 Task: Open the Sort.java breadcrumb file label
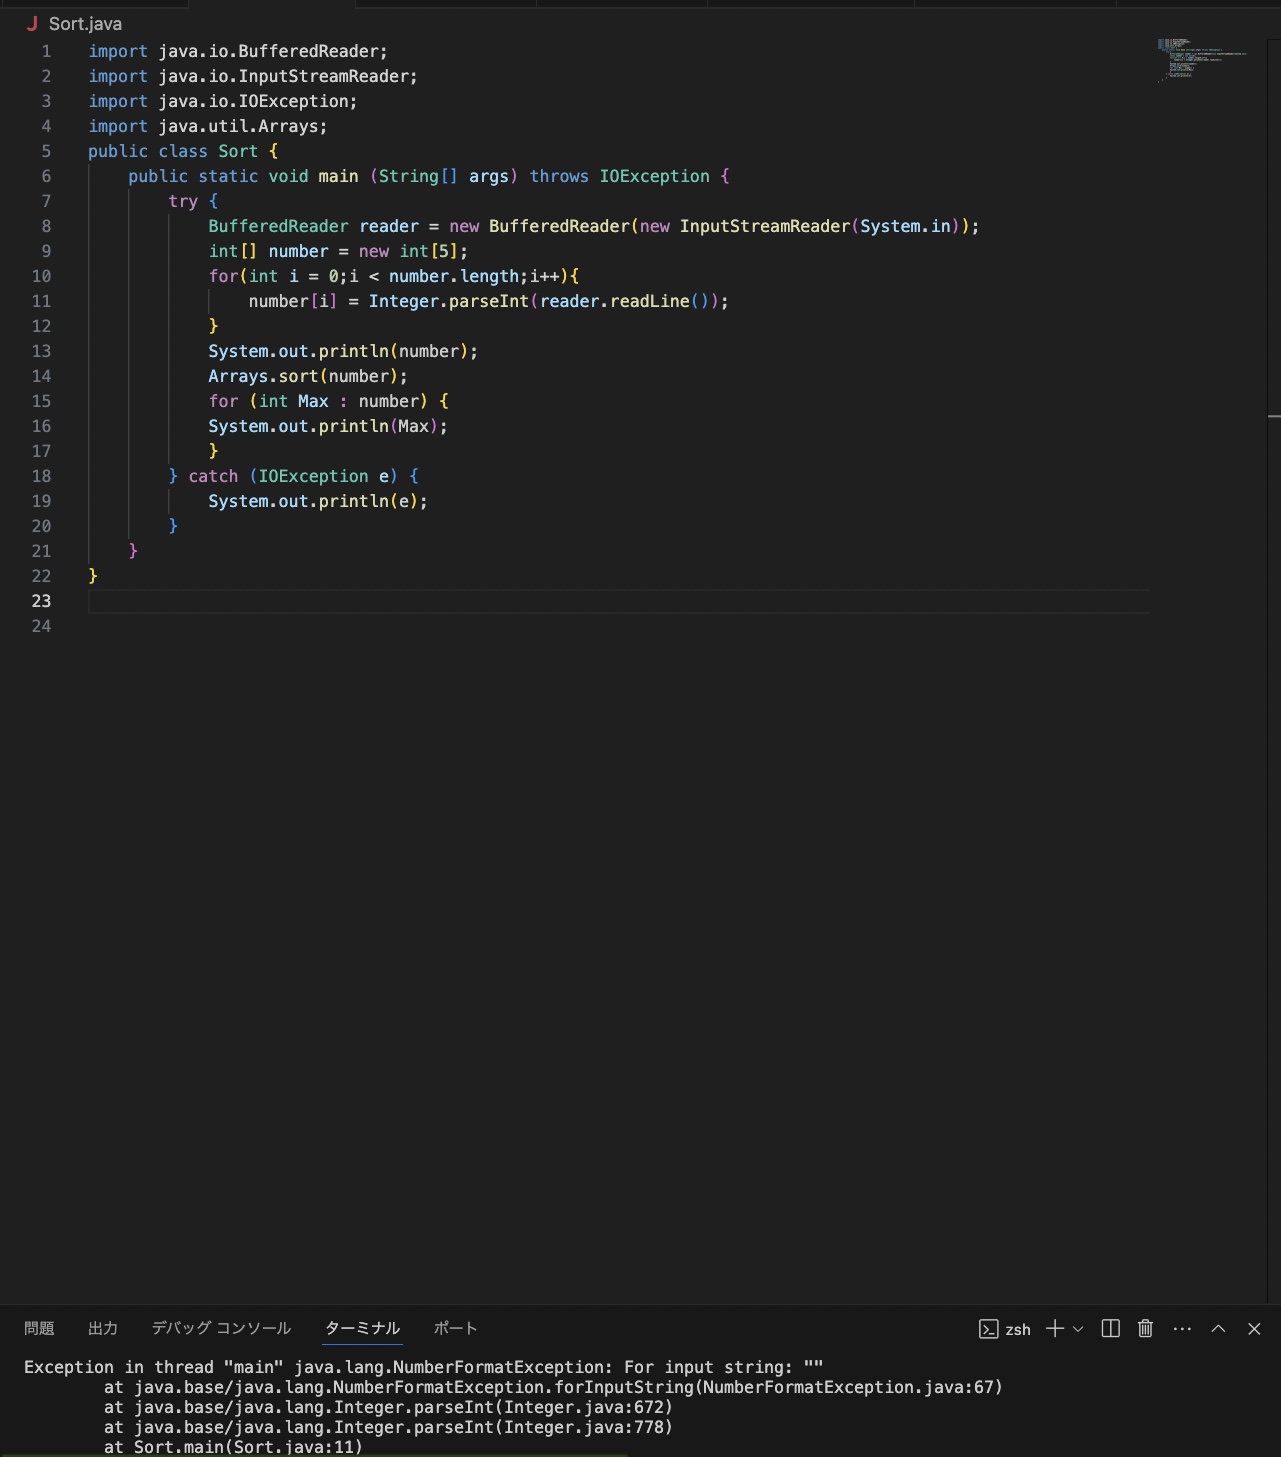(85, 24)
